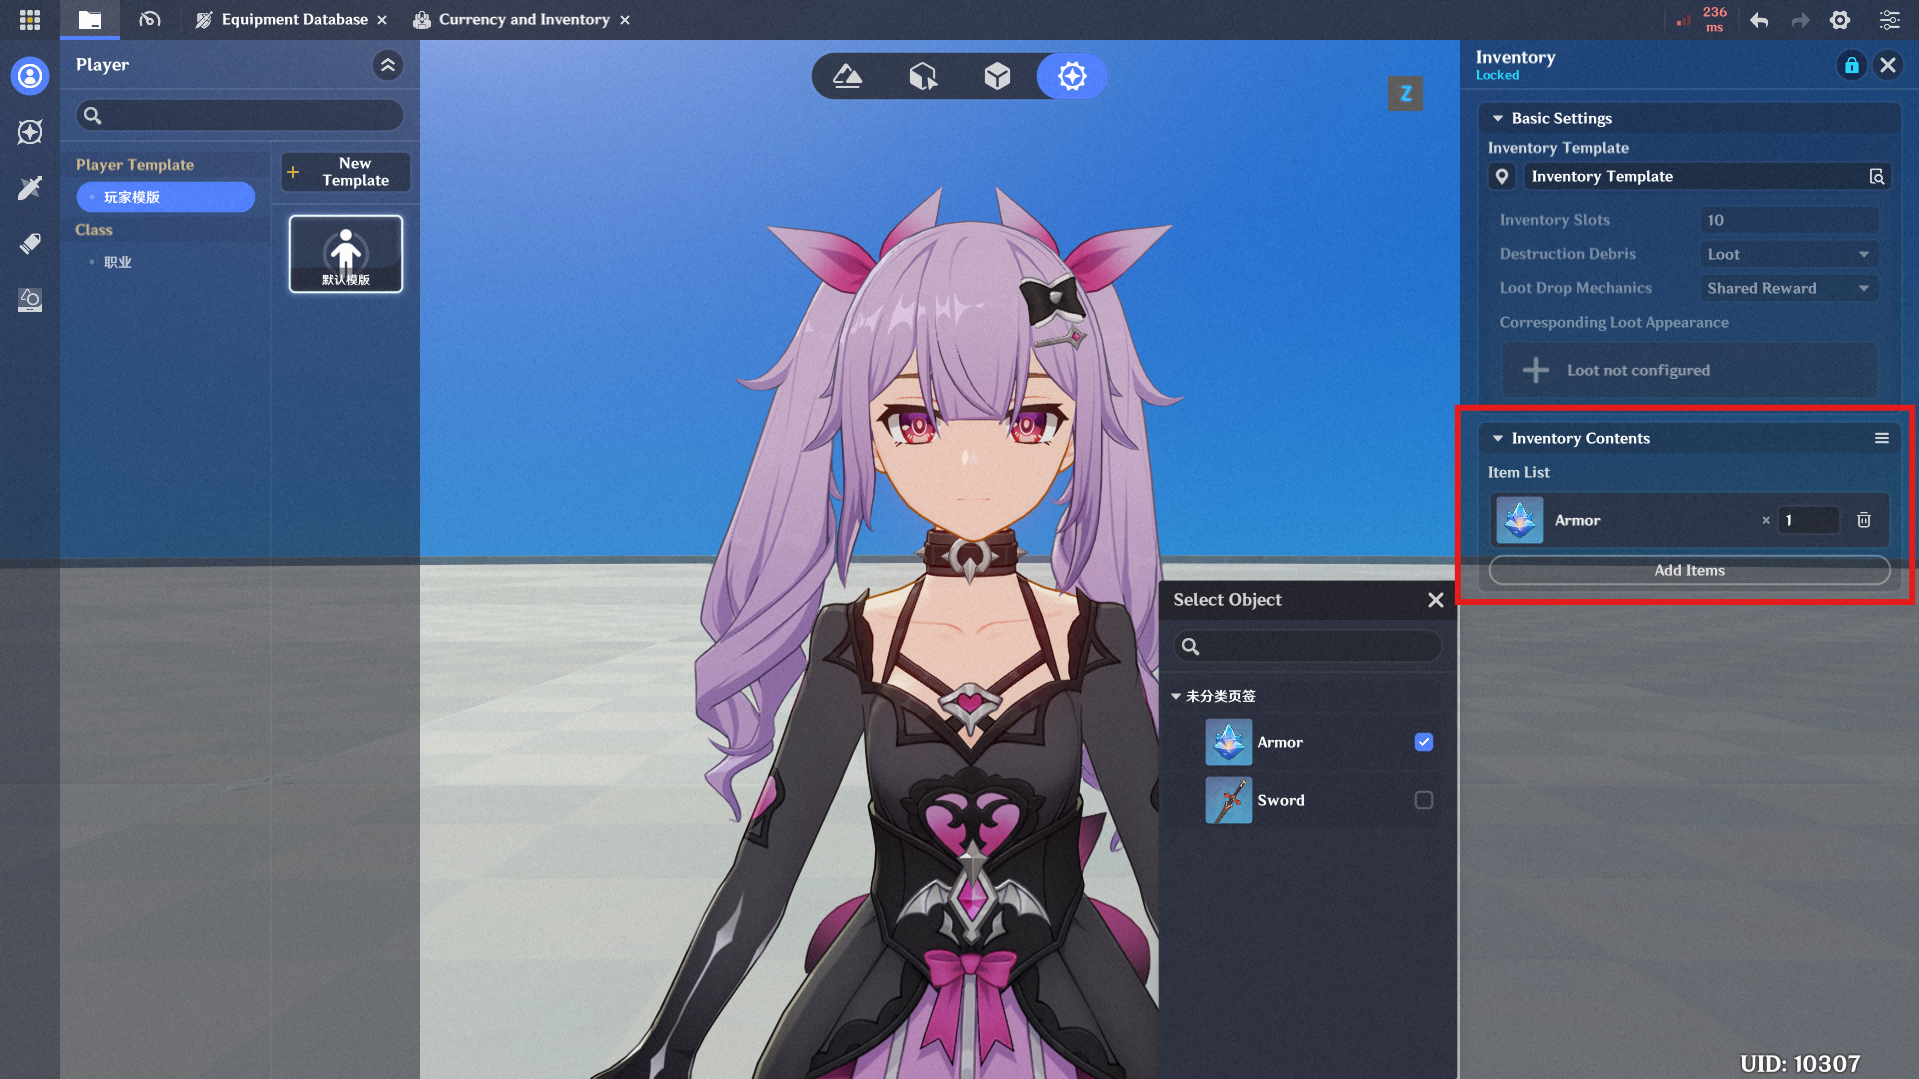1919x1079 pixels.
Task: Select the 职业 class item
Action: 118,262
